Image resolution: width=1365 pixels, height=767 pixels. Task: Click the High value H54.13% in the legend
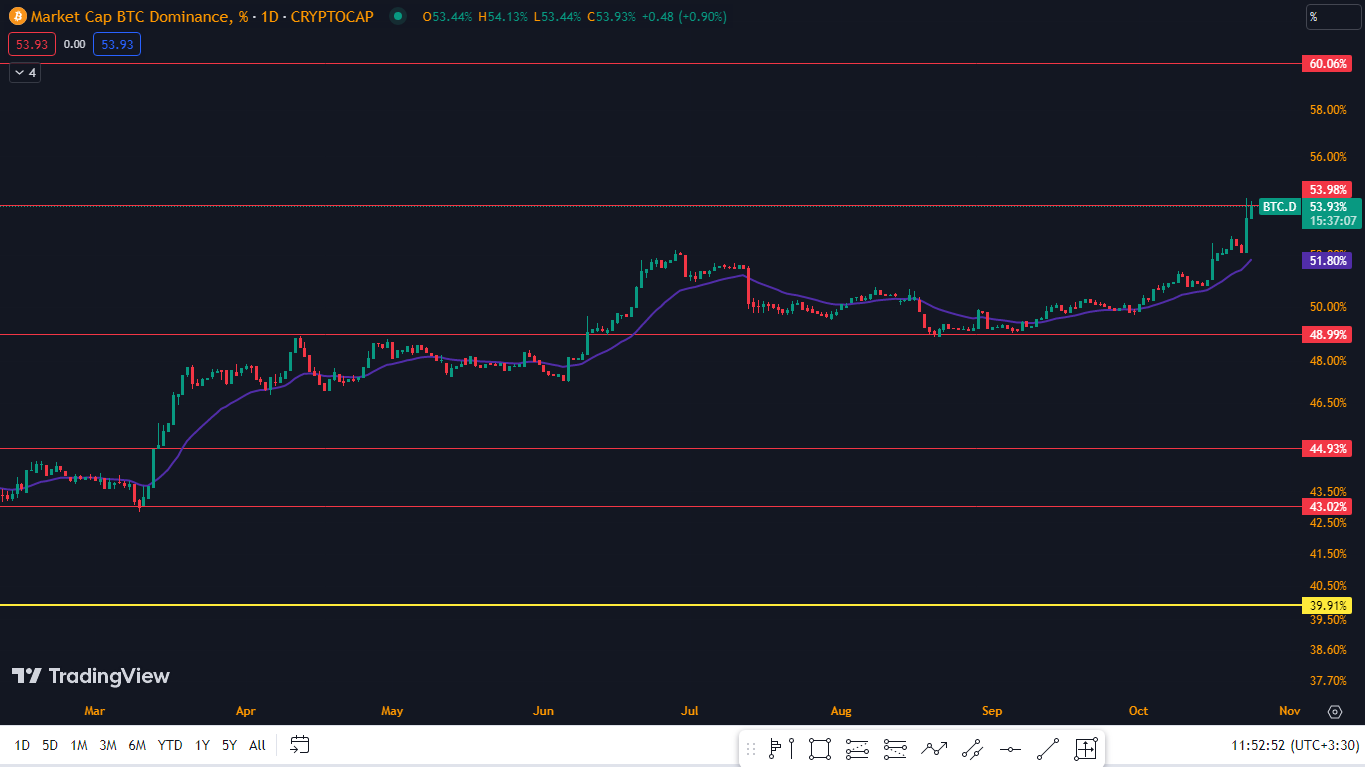[503, 17]
